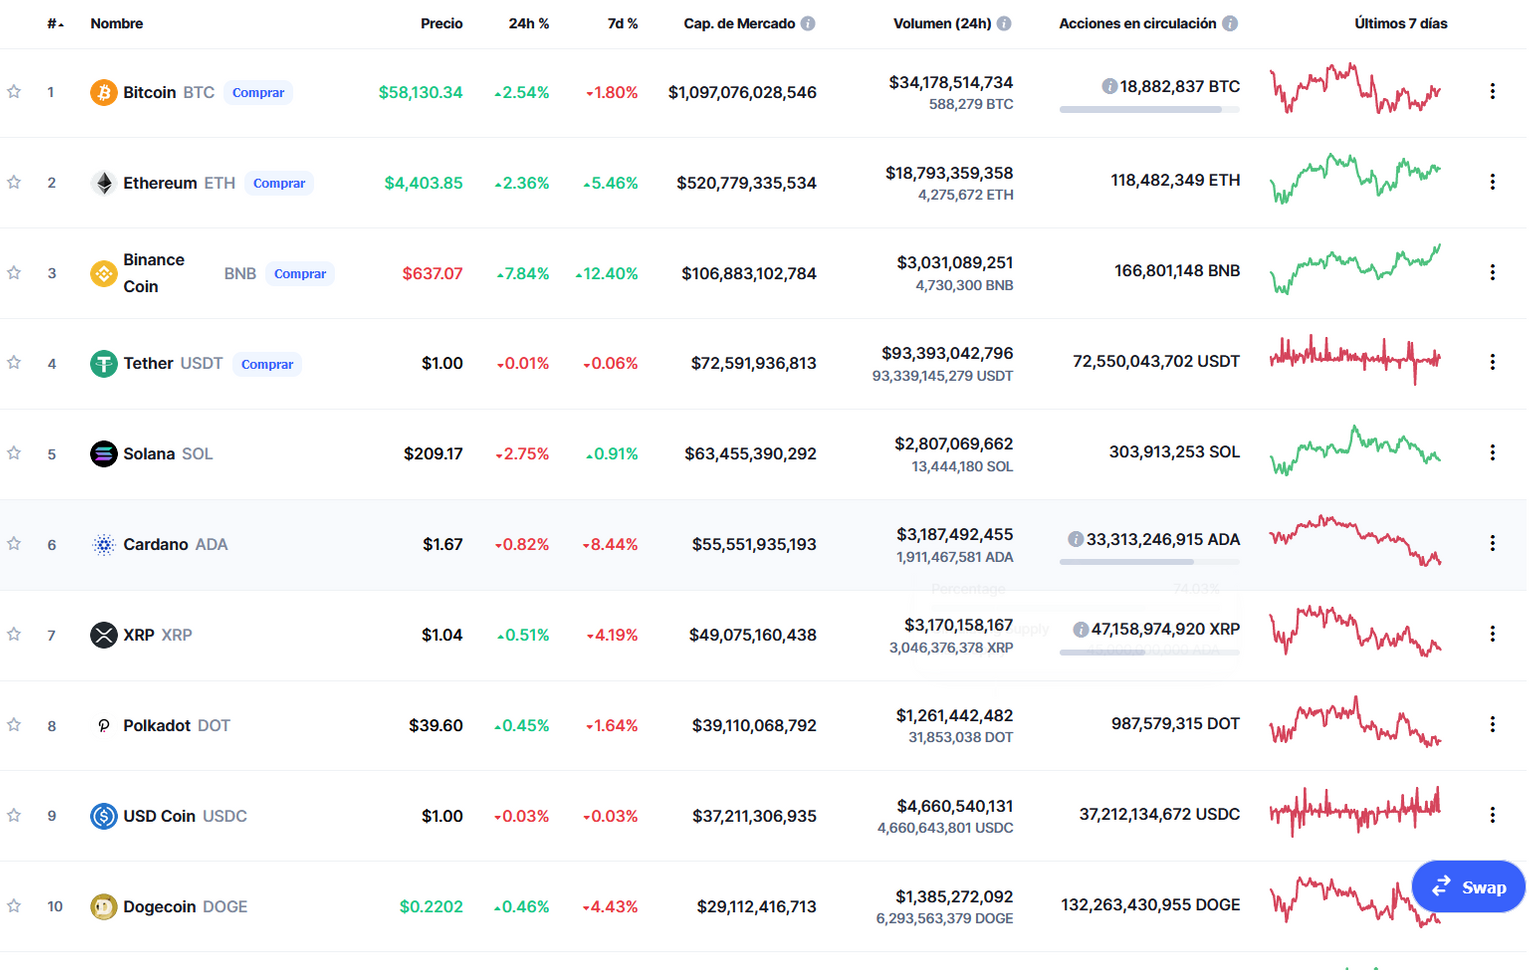Click the Bitcoin logo icon
This screenshot has height=970, width=1536.
pyautogui.click(x=104, y=93)
